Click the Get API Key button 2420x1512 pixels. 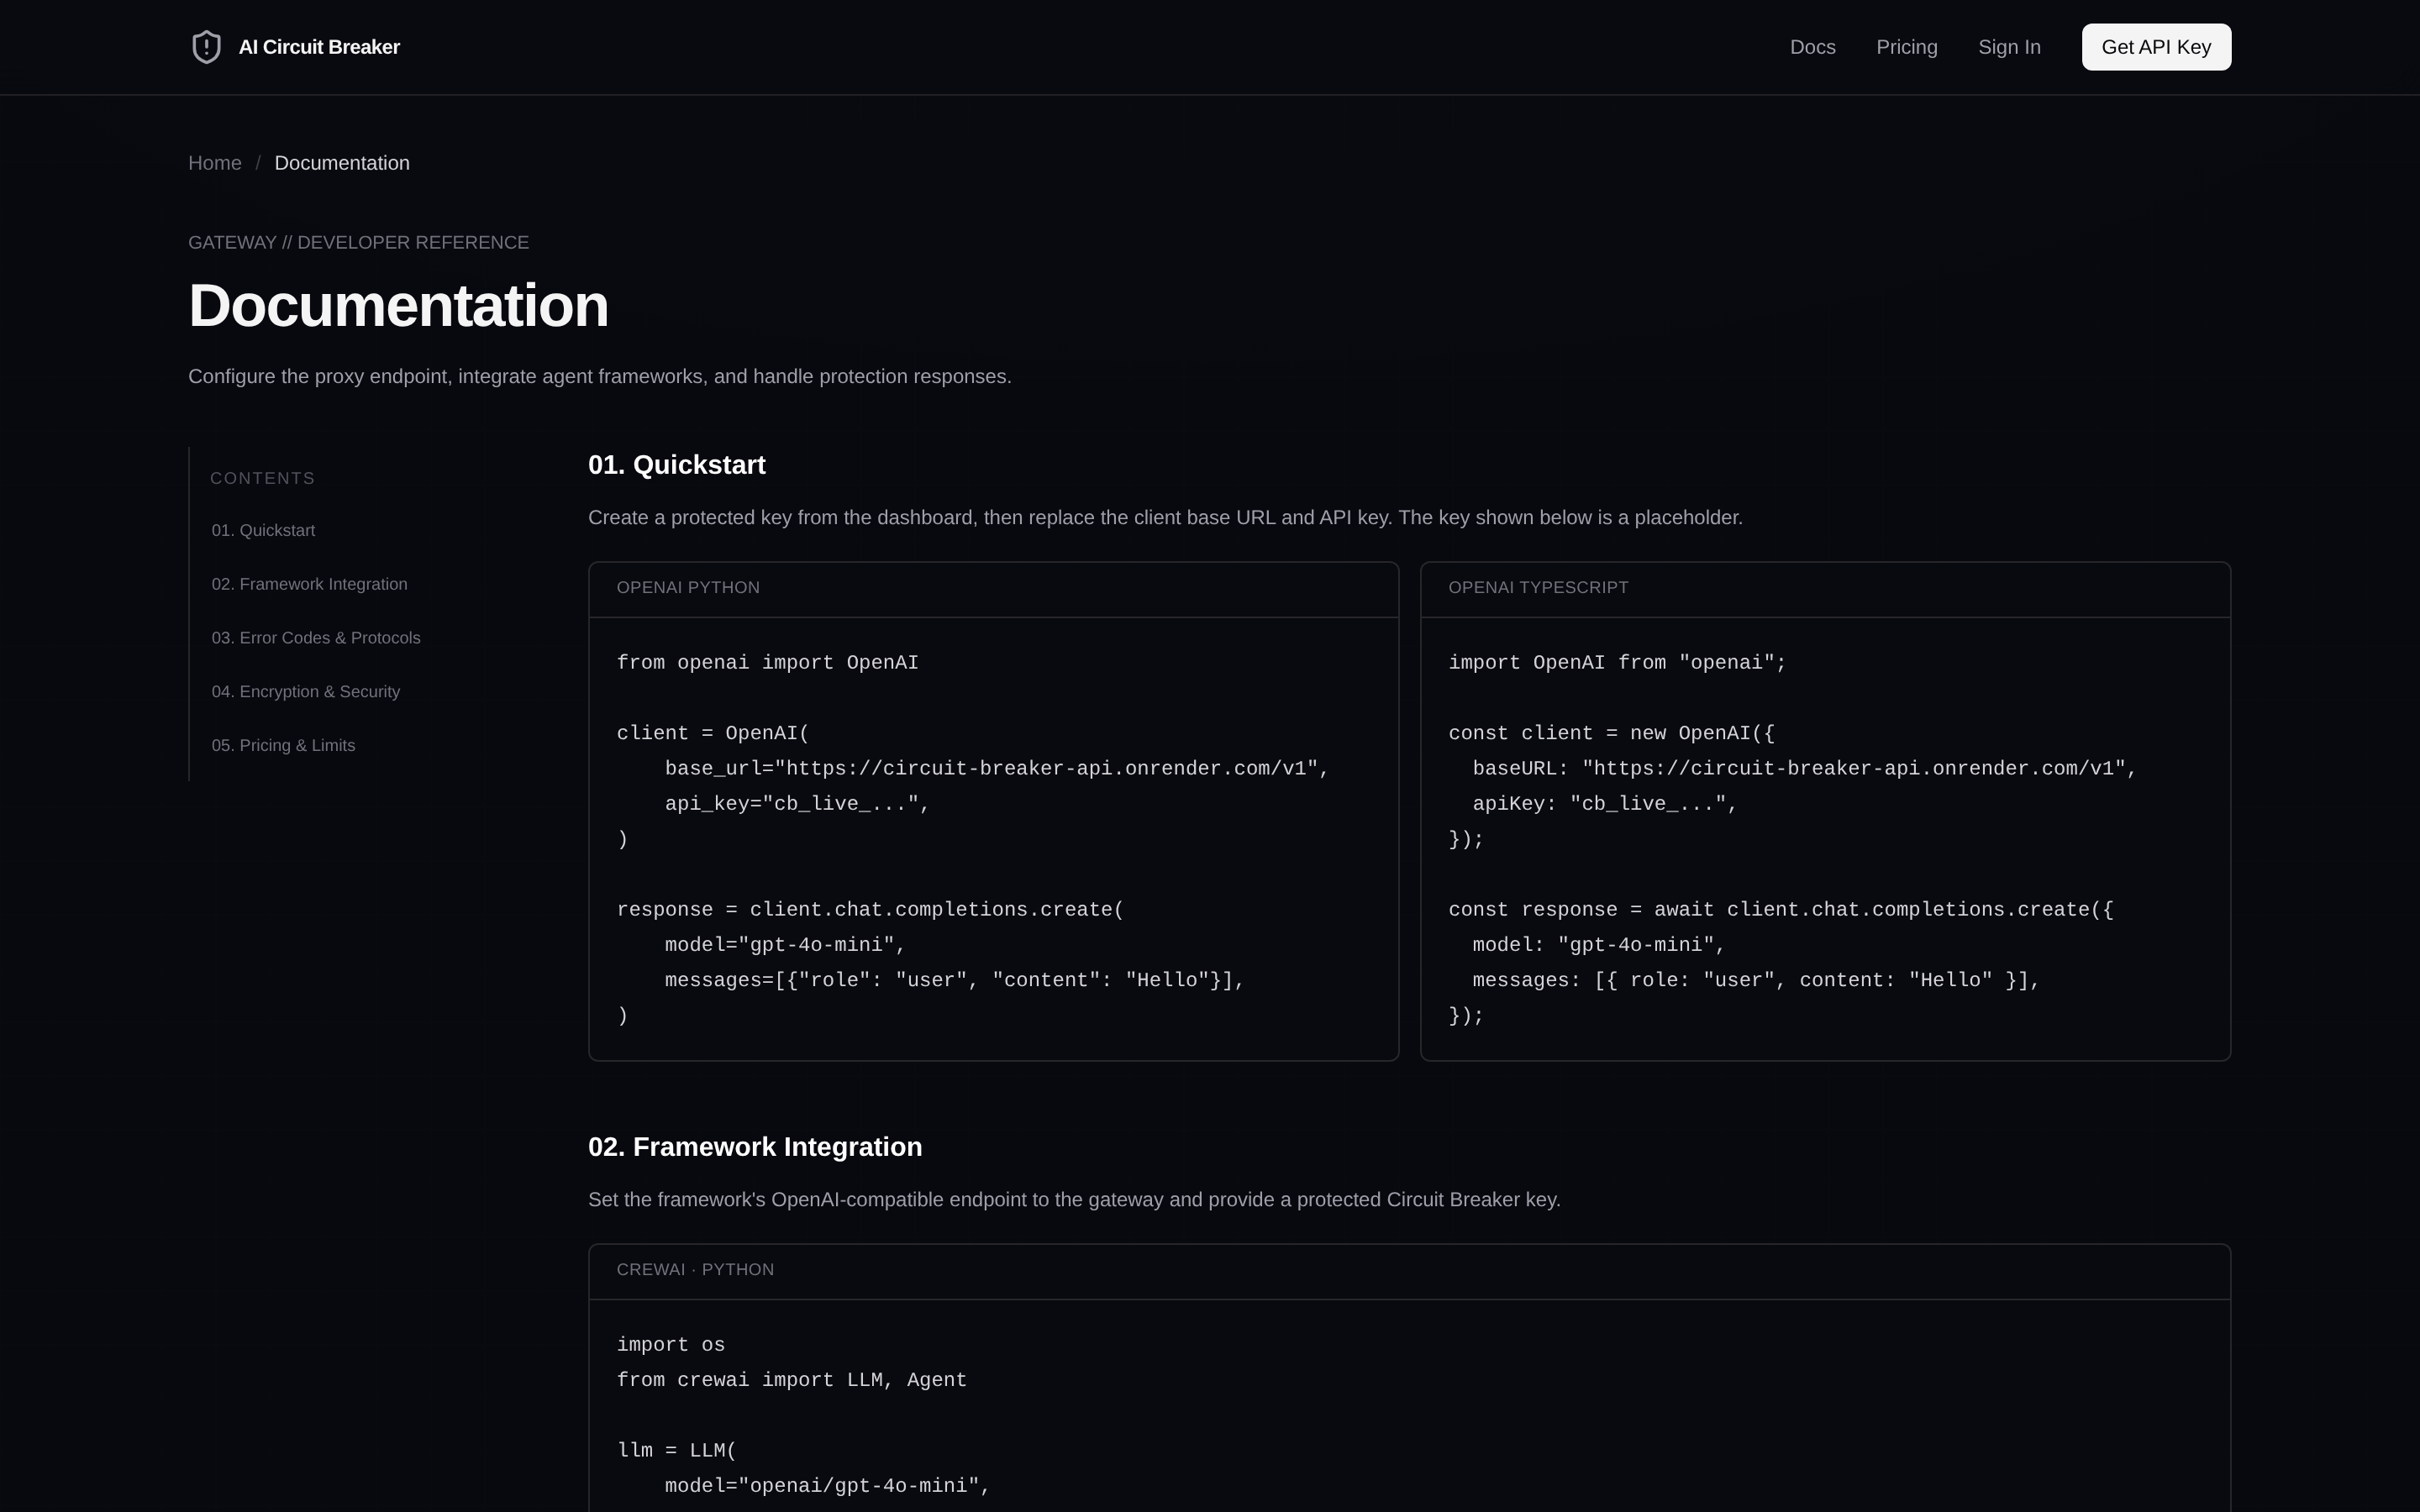tap(2156, 47)
